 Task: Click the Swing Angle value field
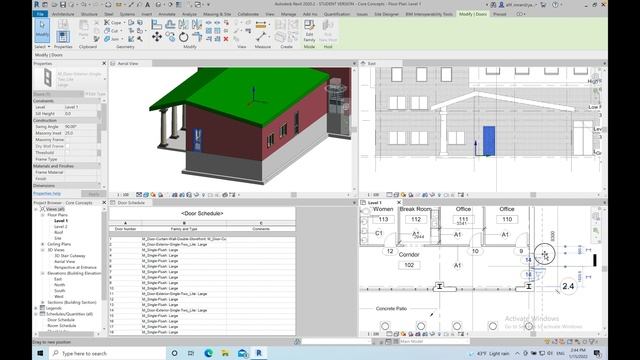[80, 127]
